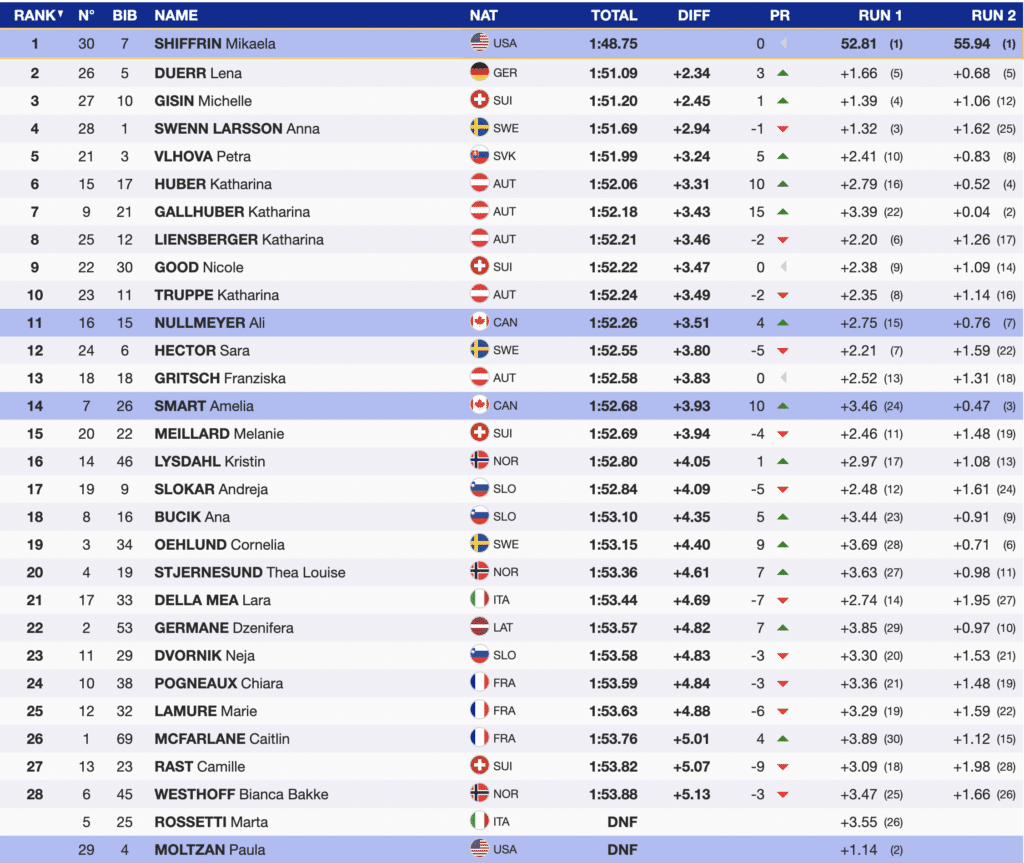This screenshot has width=1024, height=863.
Task: Sort by the TOTAL column header
Action: [x=613, y=15]
